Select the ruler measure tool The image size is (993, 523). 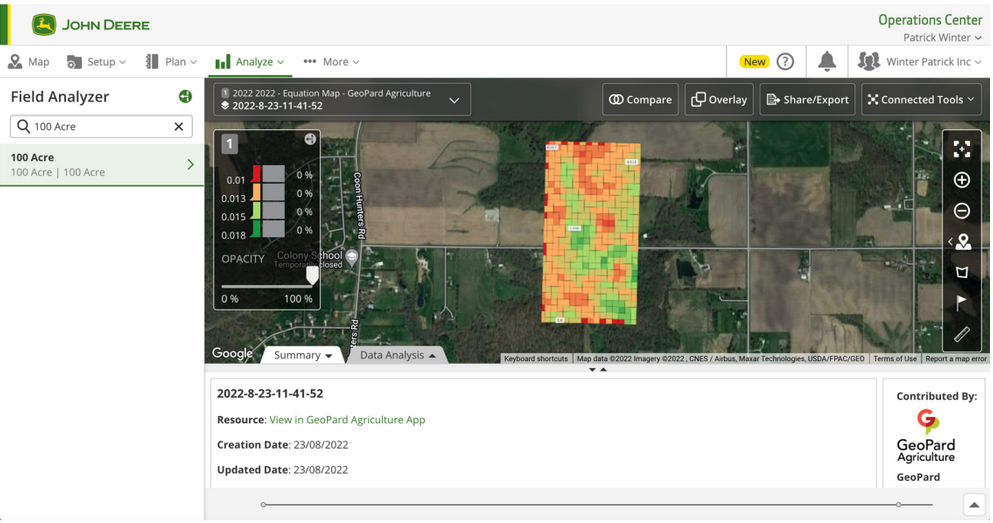click(x=961, y=334)
